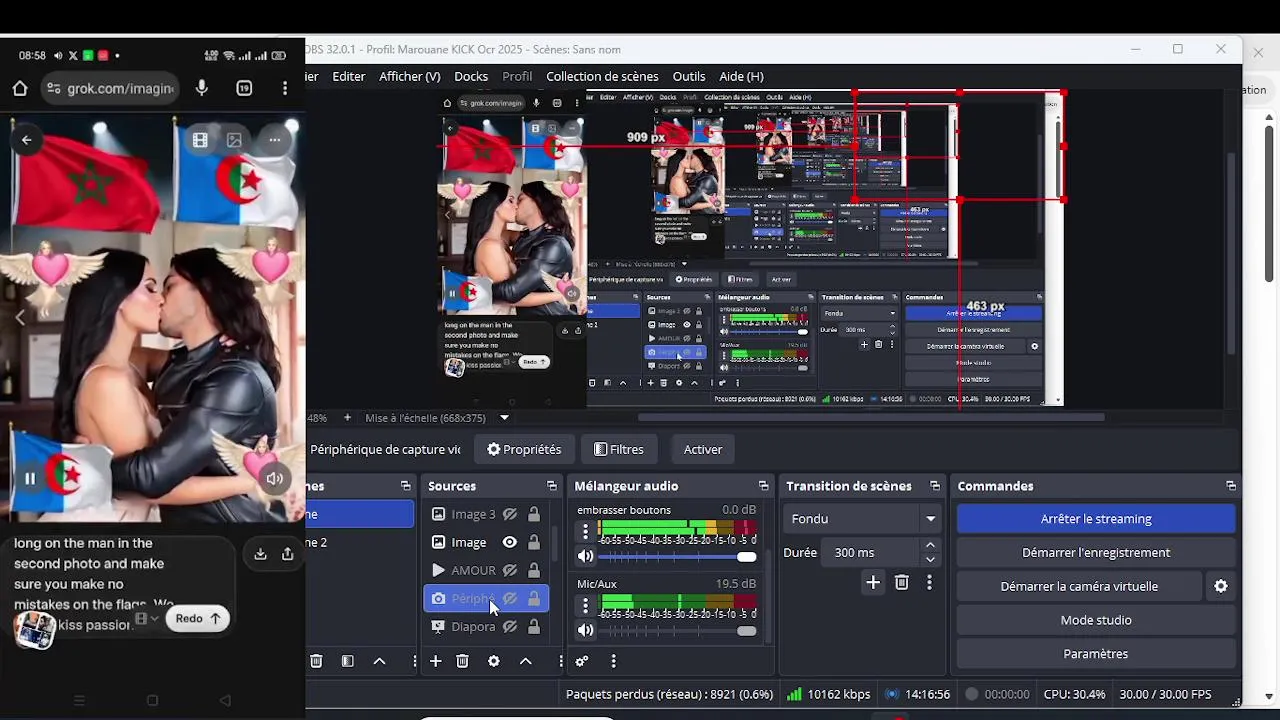Open Collection de scènes menu

[602, 76]
